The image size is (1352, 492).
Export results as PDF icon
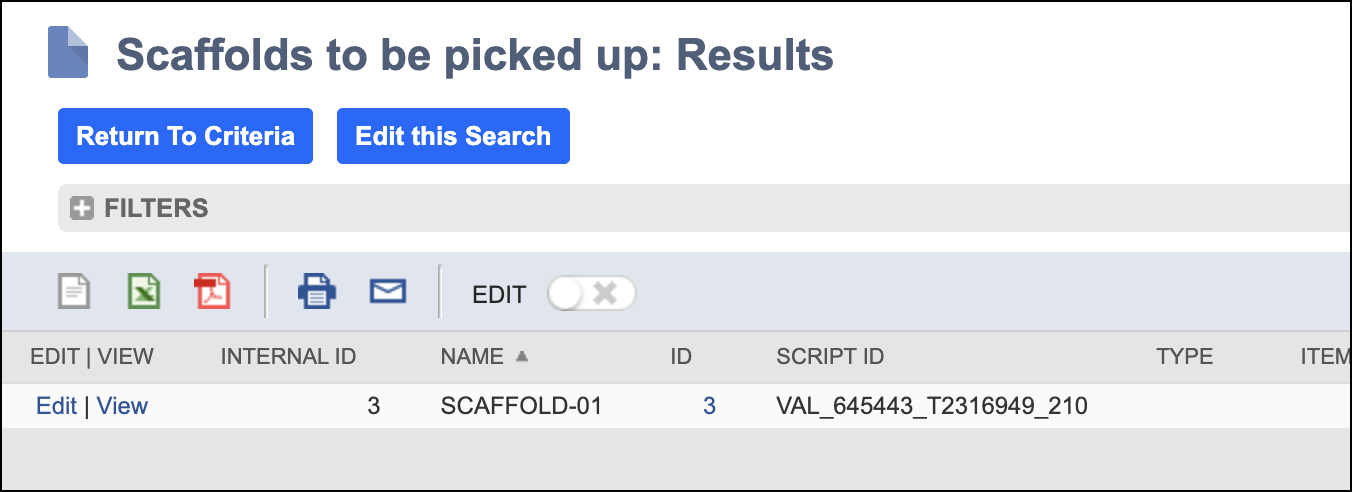point(212,292)
